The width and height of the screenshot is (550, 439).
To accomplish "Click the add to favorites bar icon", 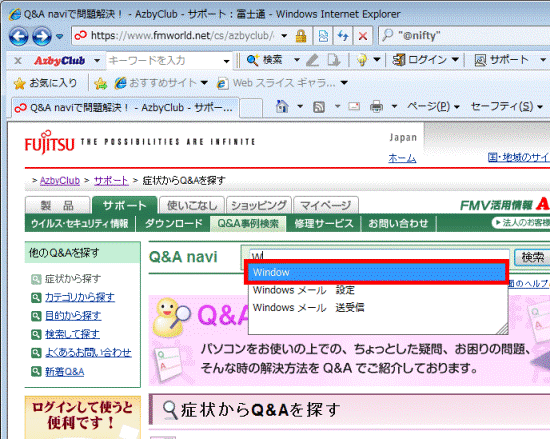I will 100,83.
